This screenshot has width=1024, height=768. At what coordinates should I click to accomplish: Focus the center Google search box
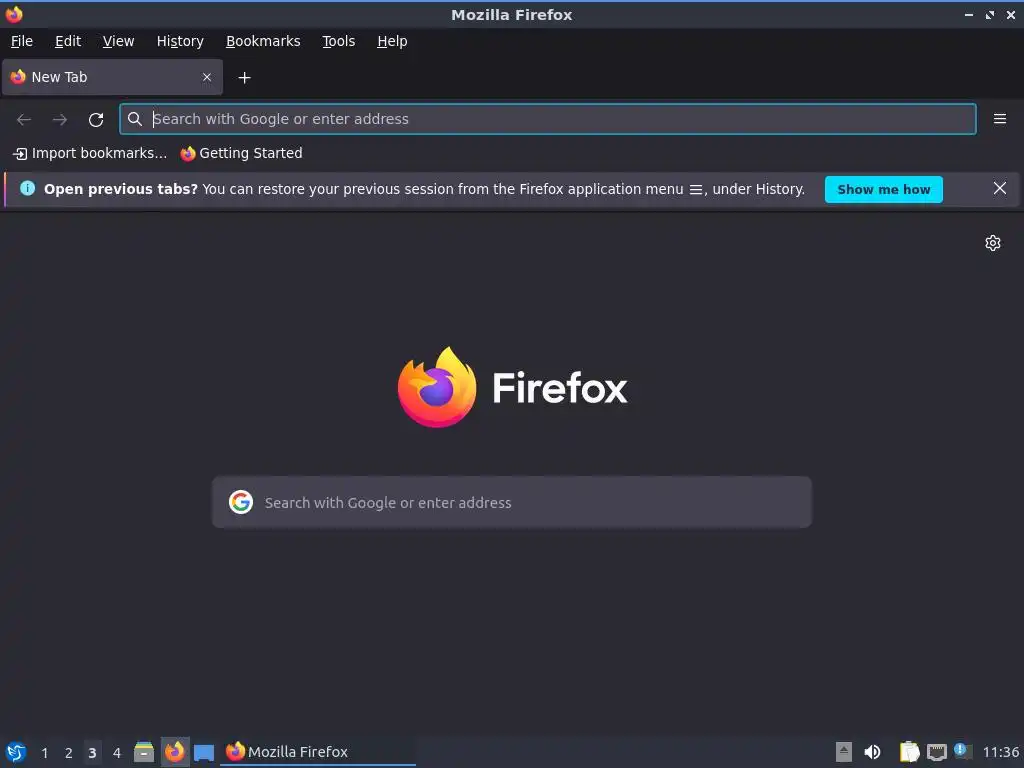coord(512,502)
